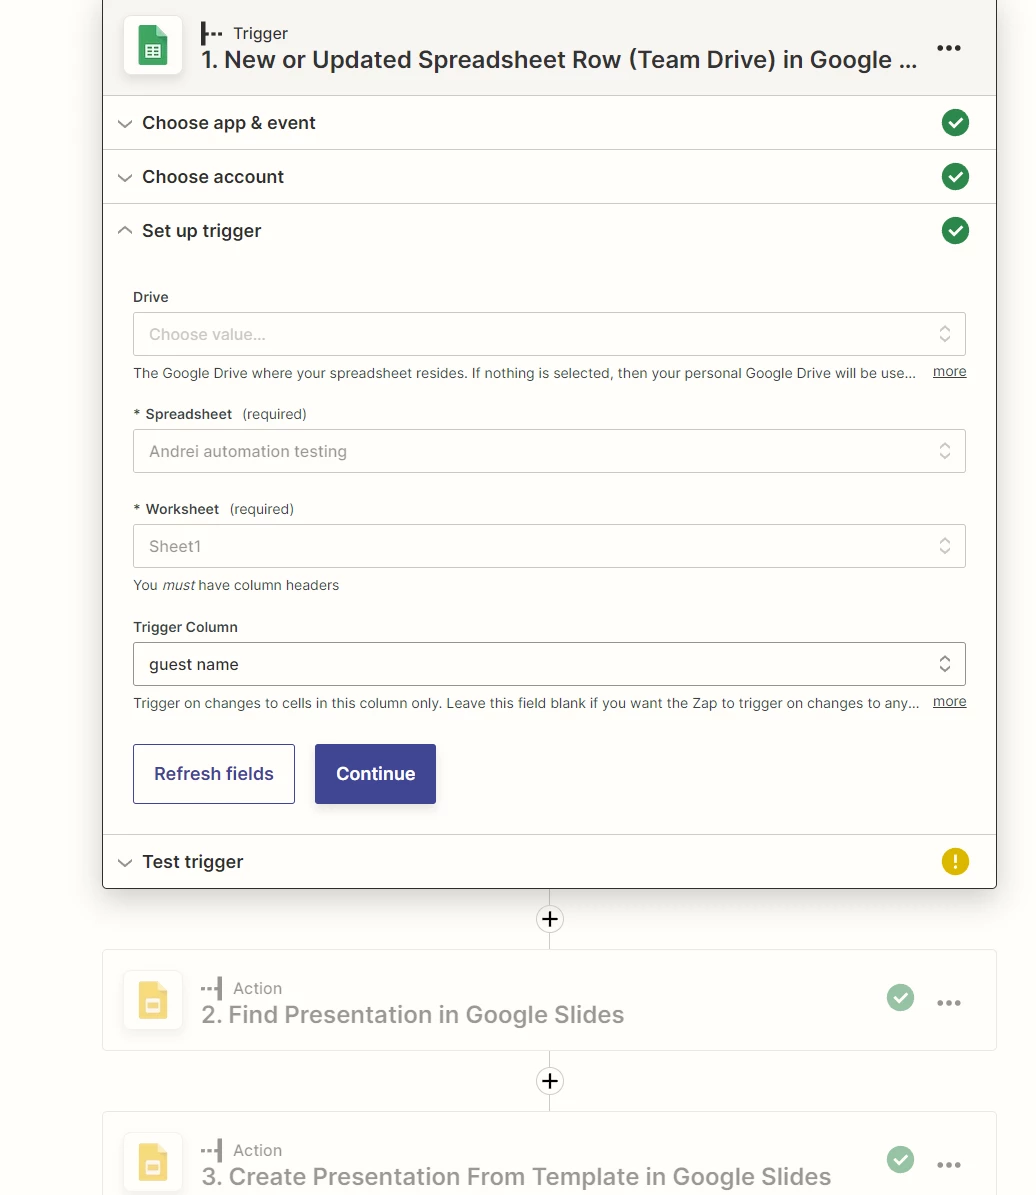
Task: Click the green checkmark on Choose account
Action: click(x=955, y=176)
